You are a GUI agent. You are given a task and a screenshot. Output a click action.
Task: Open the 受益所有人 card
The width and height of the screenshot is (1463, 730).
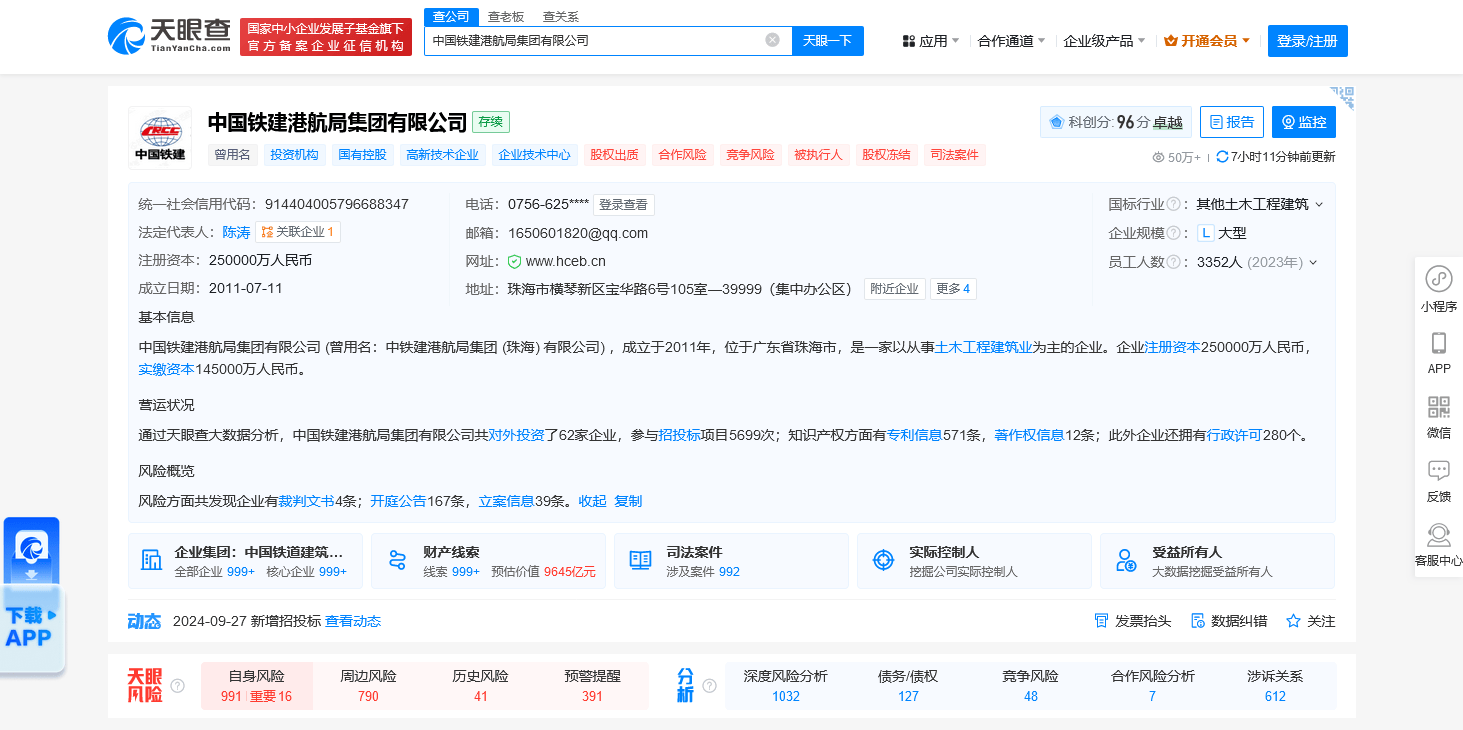[1217, 561]
